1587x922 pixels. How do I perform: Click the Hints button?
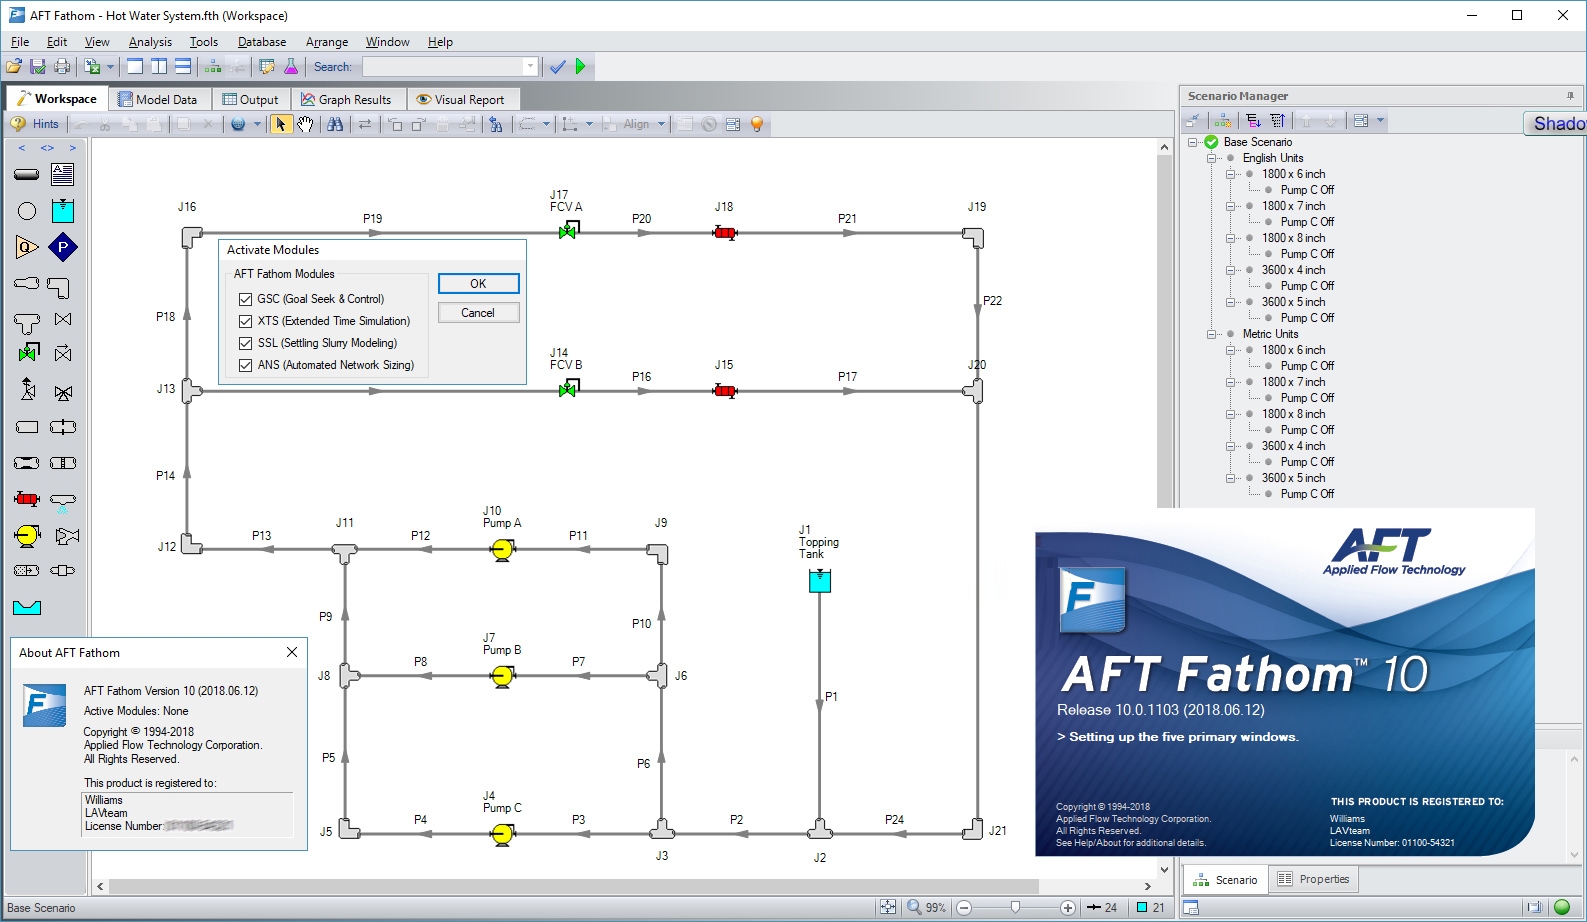click(x=36, y=124)
